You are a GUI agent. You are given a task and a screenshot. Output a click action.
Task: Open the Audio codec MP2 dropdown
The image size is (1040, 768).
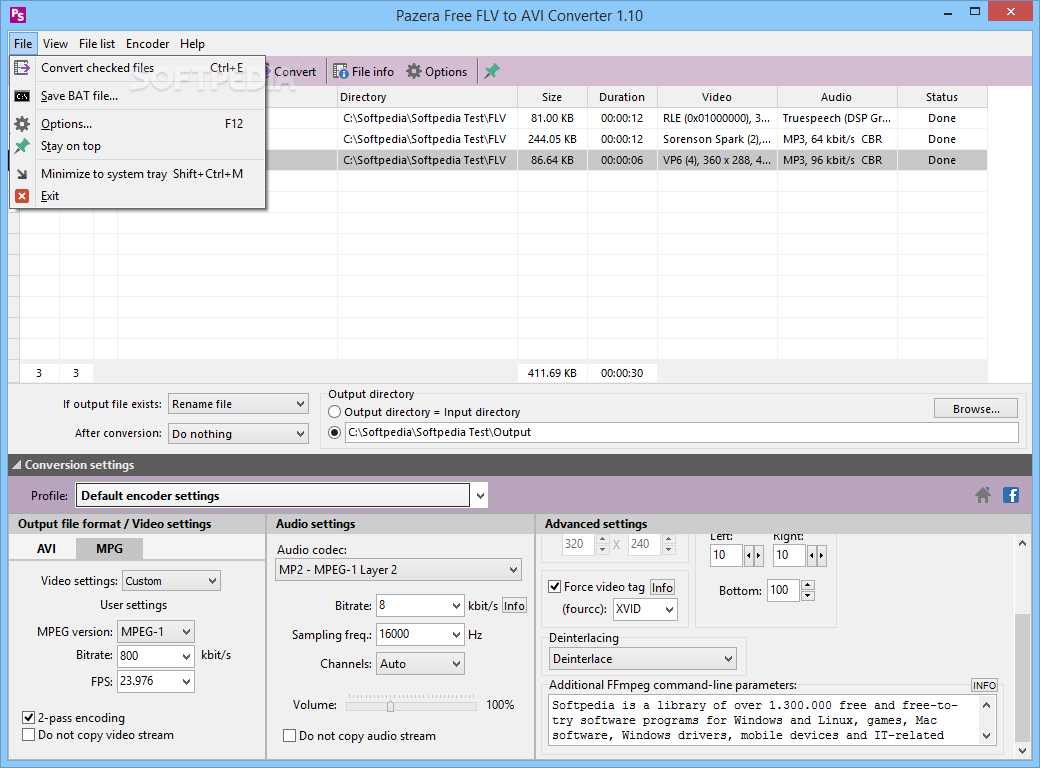click(398, 570)
